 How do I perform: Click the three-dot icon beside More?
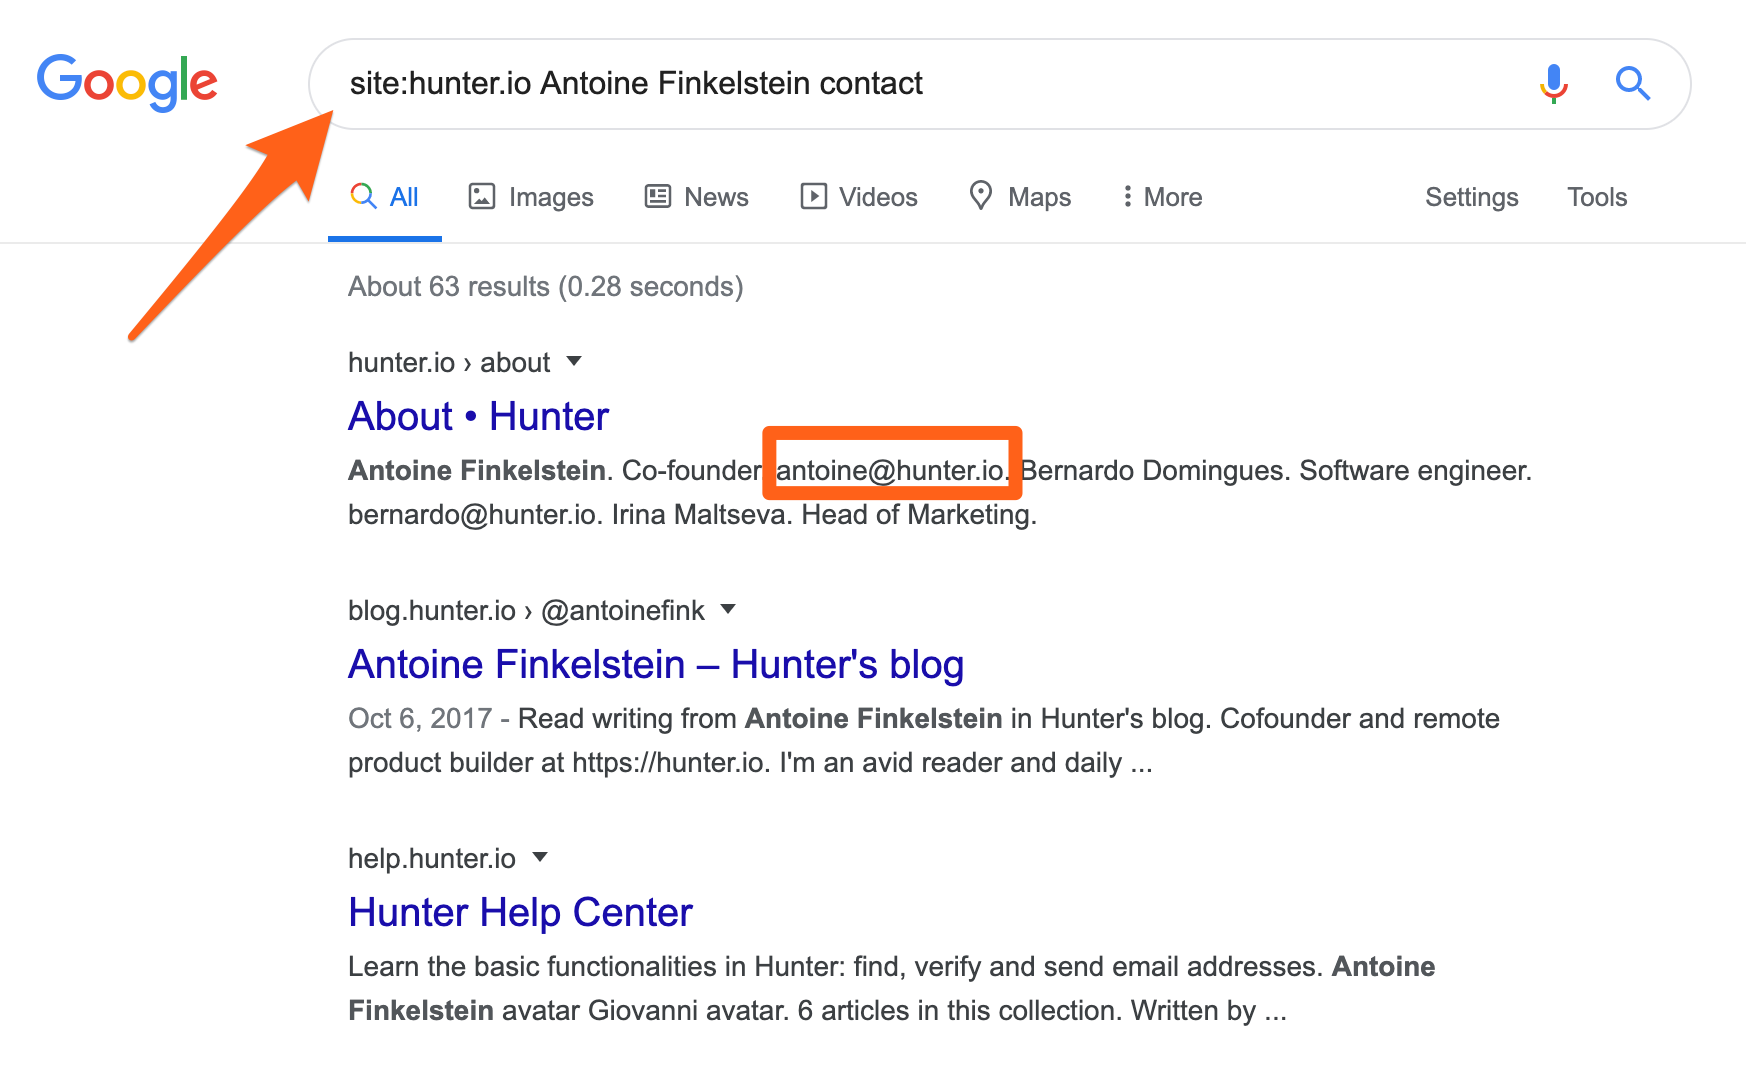pyautogui.click(x=1127, y=196)
